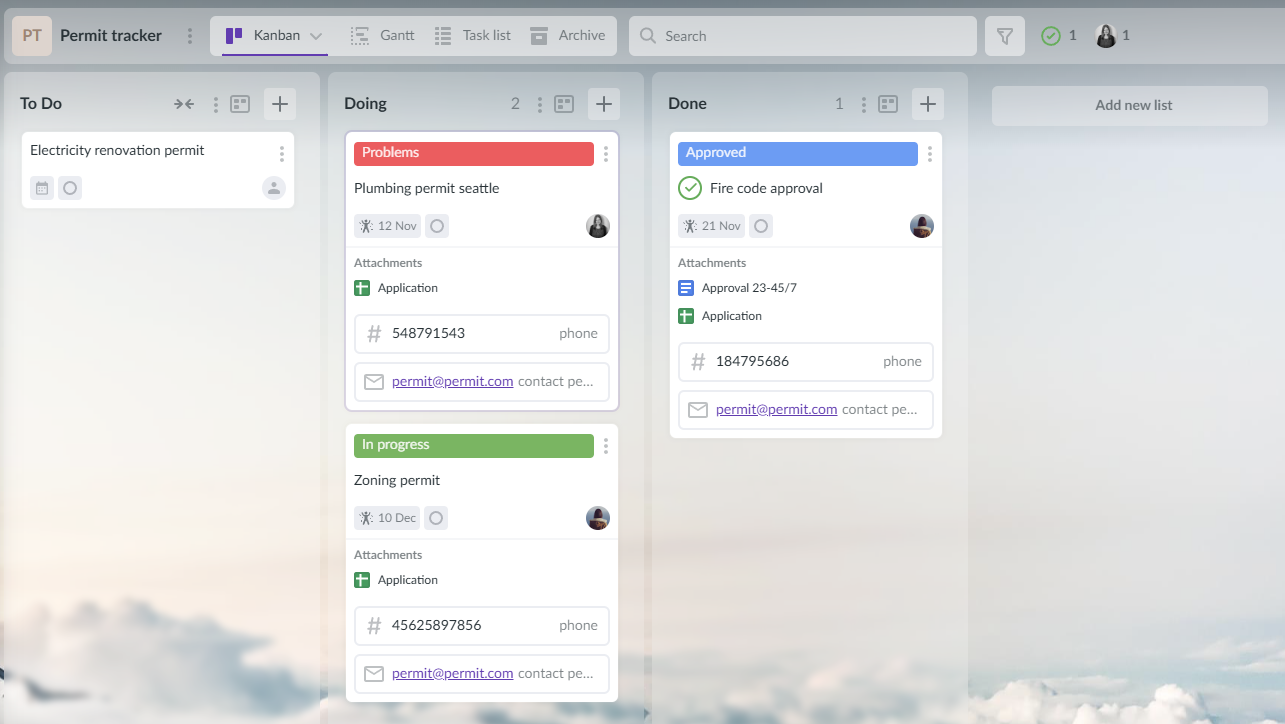
Task: Switch to the Task list tab
Action: click(x=473, y=36)
